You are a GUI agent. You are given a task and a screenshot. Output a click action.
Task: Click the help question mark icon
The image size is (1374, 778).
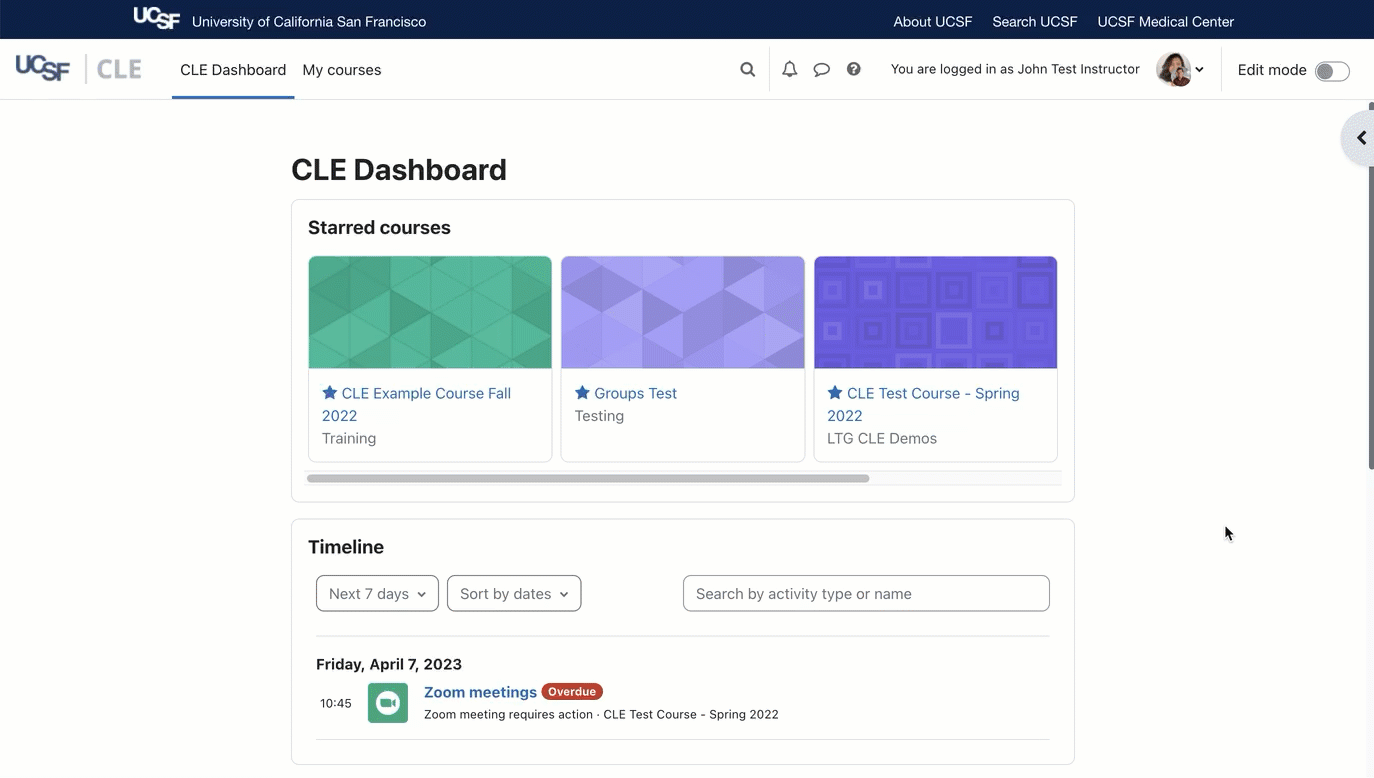pos(853,69)
